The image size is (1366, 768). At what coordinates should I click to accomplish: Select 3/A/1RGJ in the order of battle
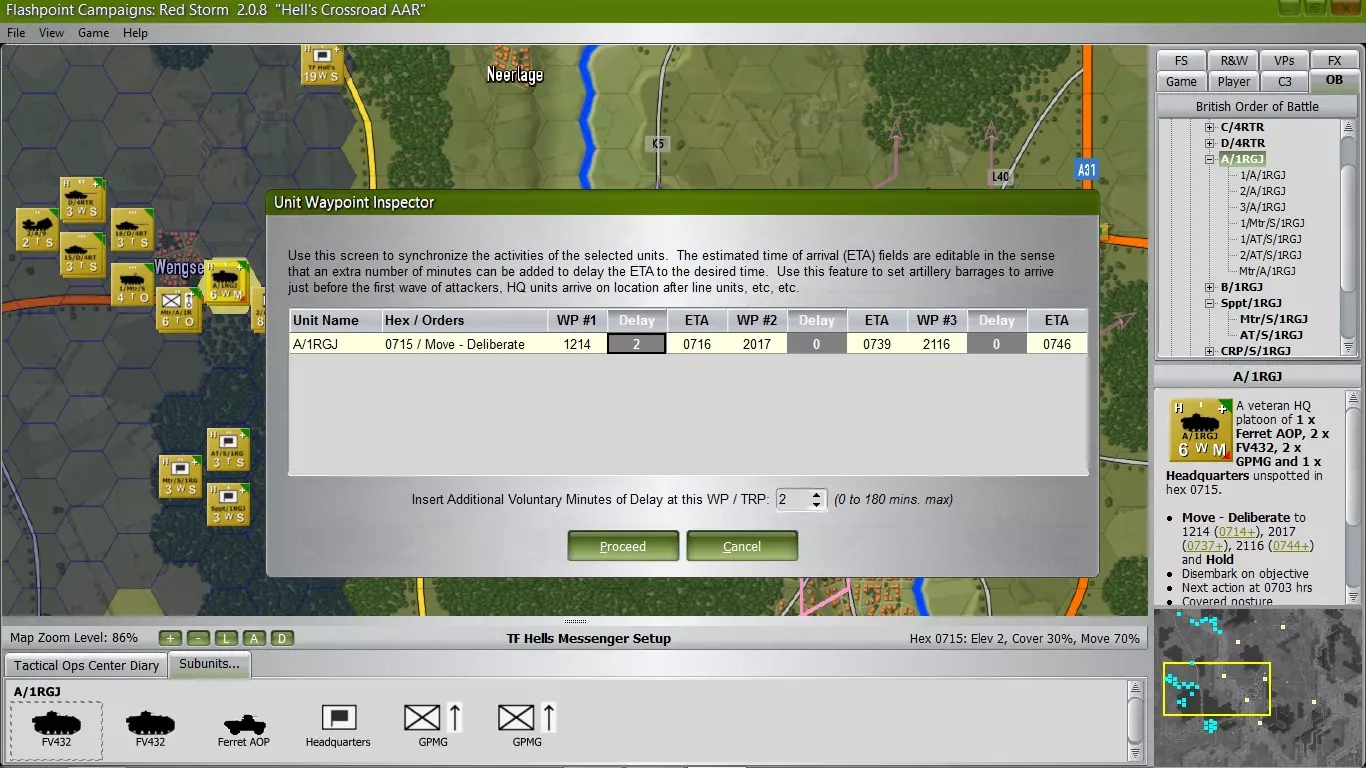click(1263, 207)
